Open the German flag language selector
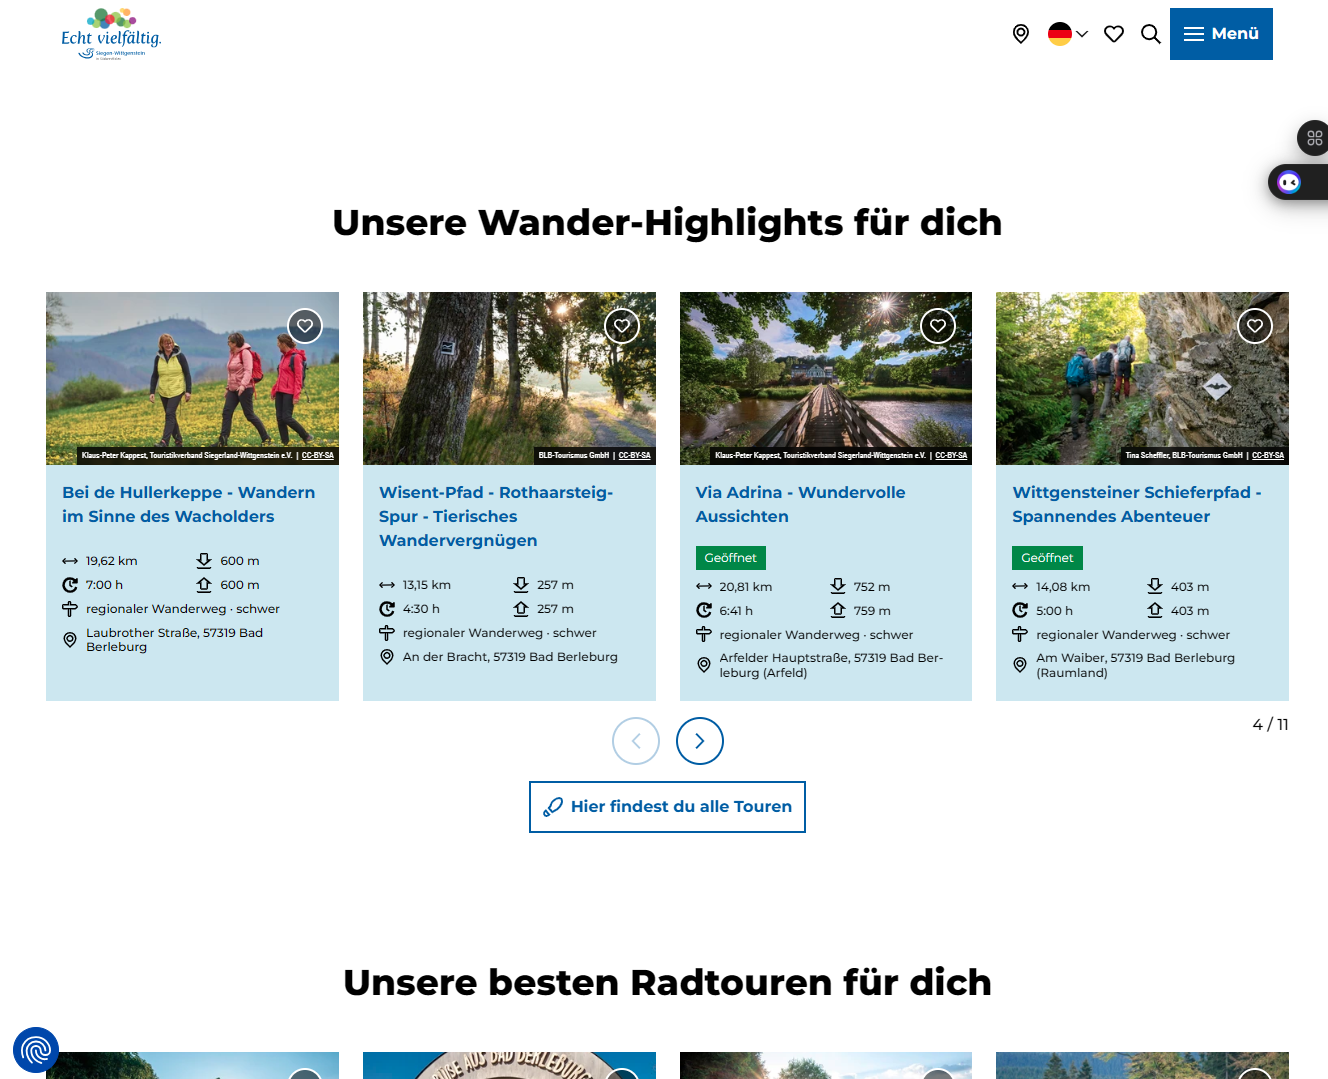This screenshot has height=1079, width=1328. point(1068,34)
